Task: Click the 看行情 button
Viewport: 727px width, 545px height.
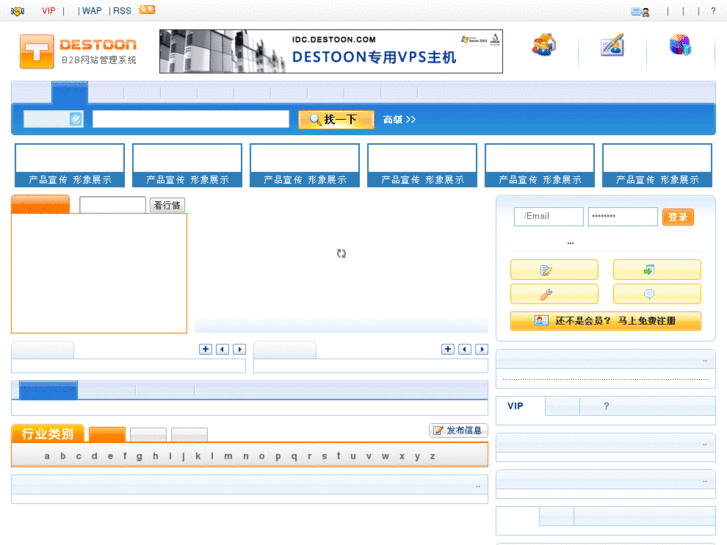Action: pyautogui.click(x=167, y=205)
